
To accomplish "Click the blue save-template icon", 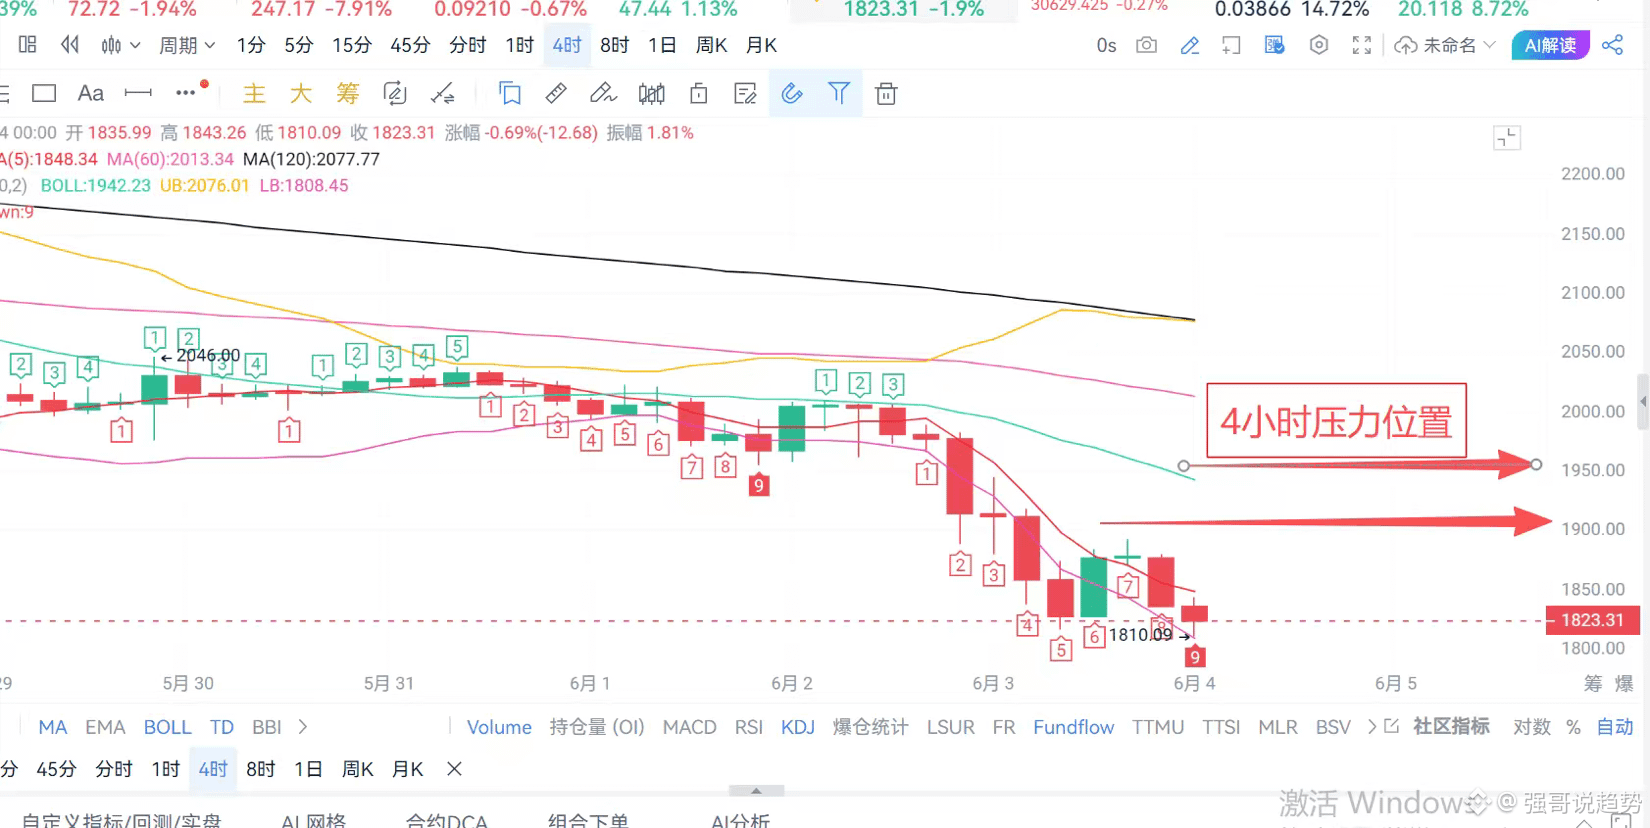I will click(x=1275, y=45).
